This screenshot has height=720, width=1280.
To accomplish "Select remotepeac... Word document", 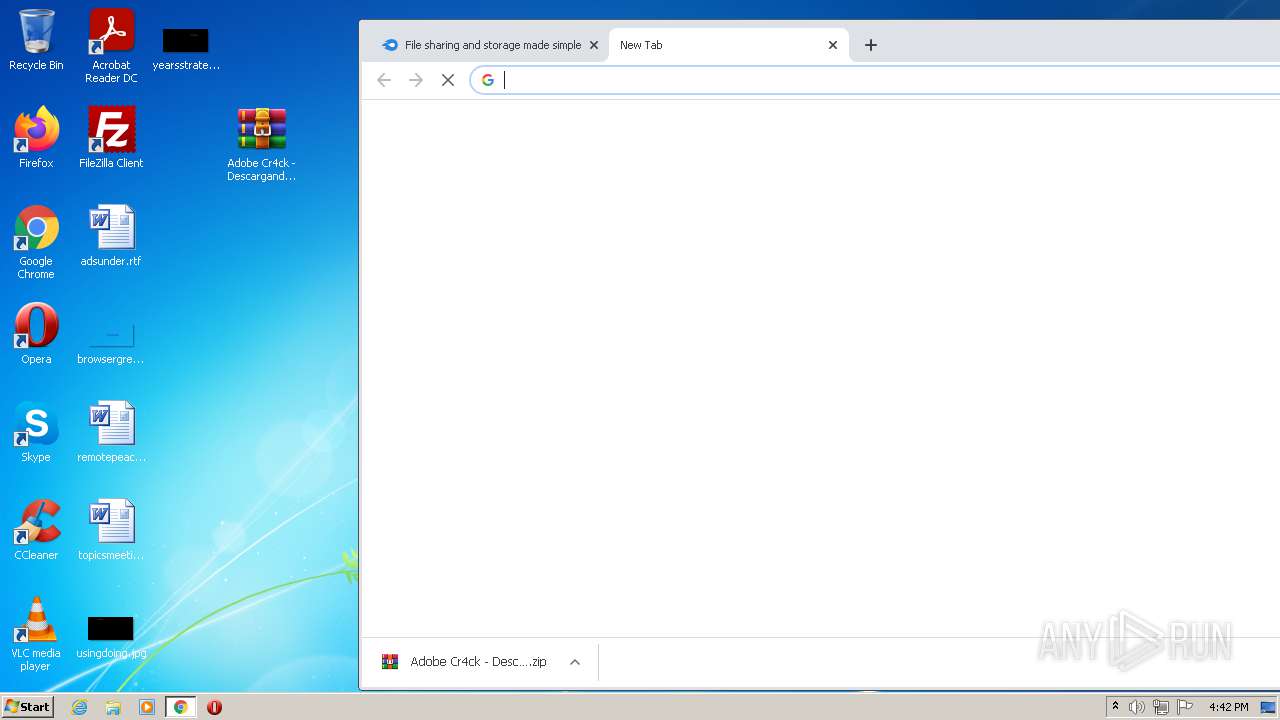I will tap(111, 432).
